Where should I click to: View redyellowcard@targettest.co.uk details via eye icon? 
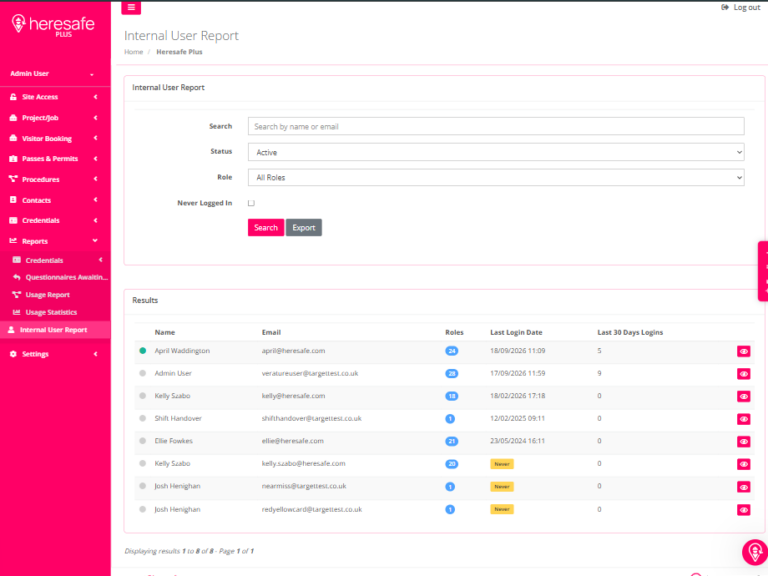coord(744,510)
